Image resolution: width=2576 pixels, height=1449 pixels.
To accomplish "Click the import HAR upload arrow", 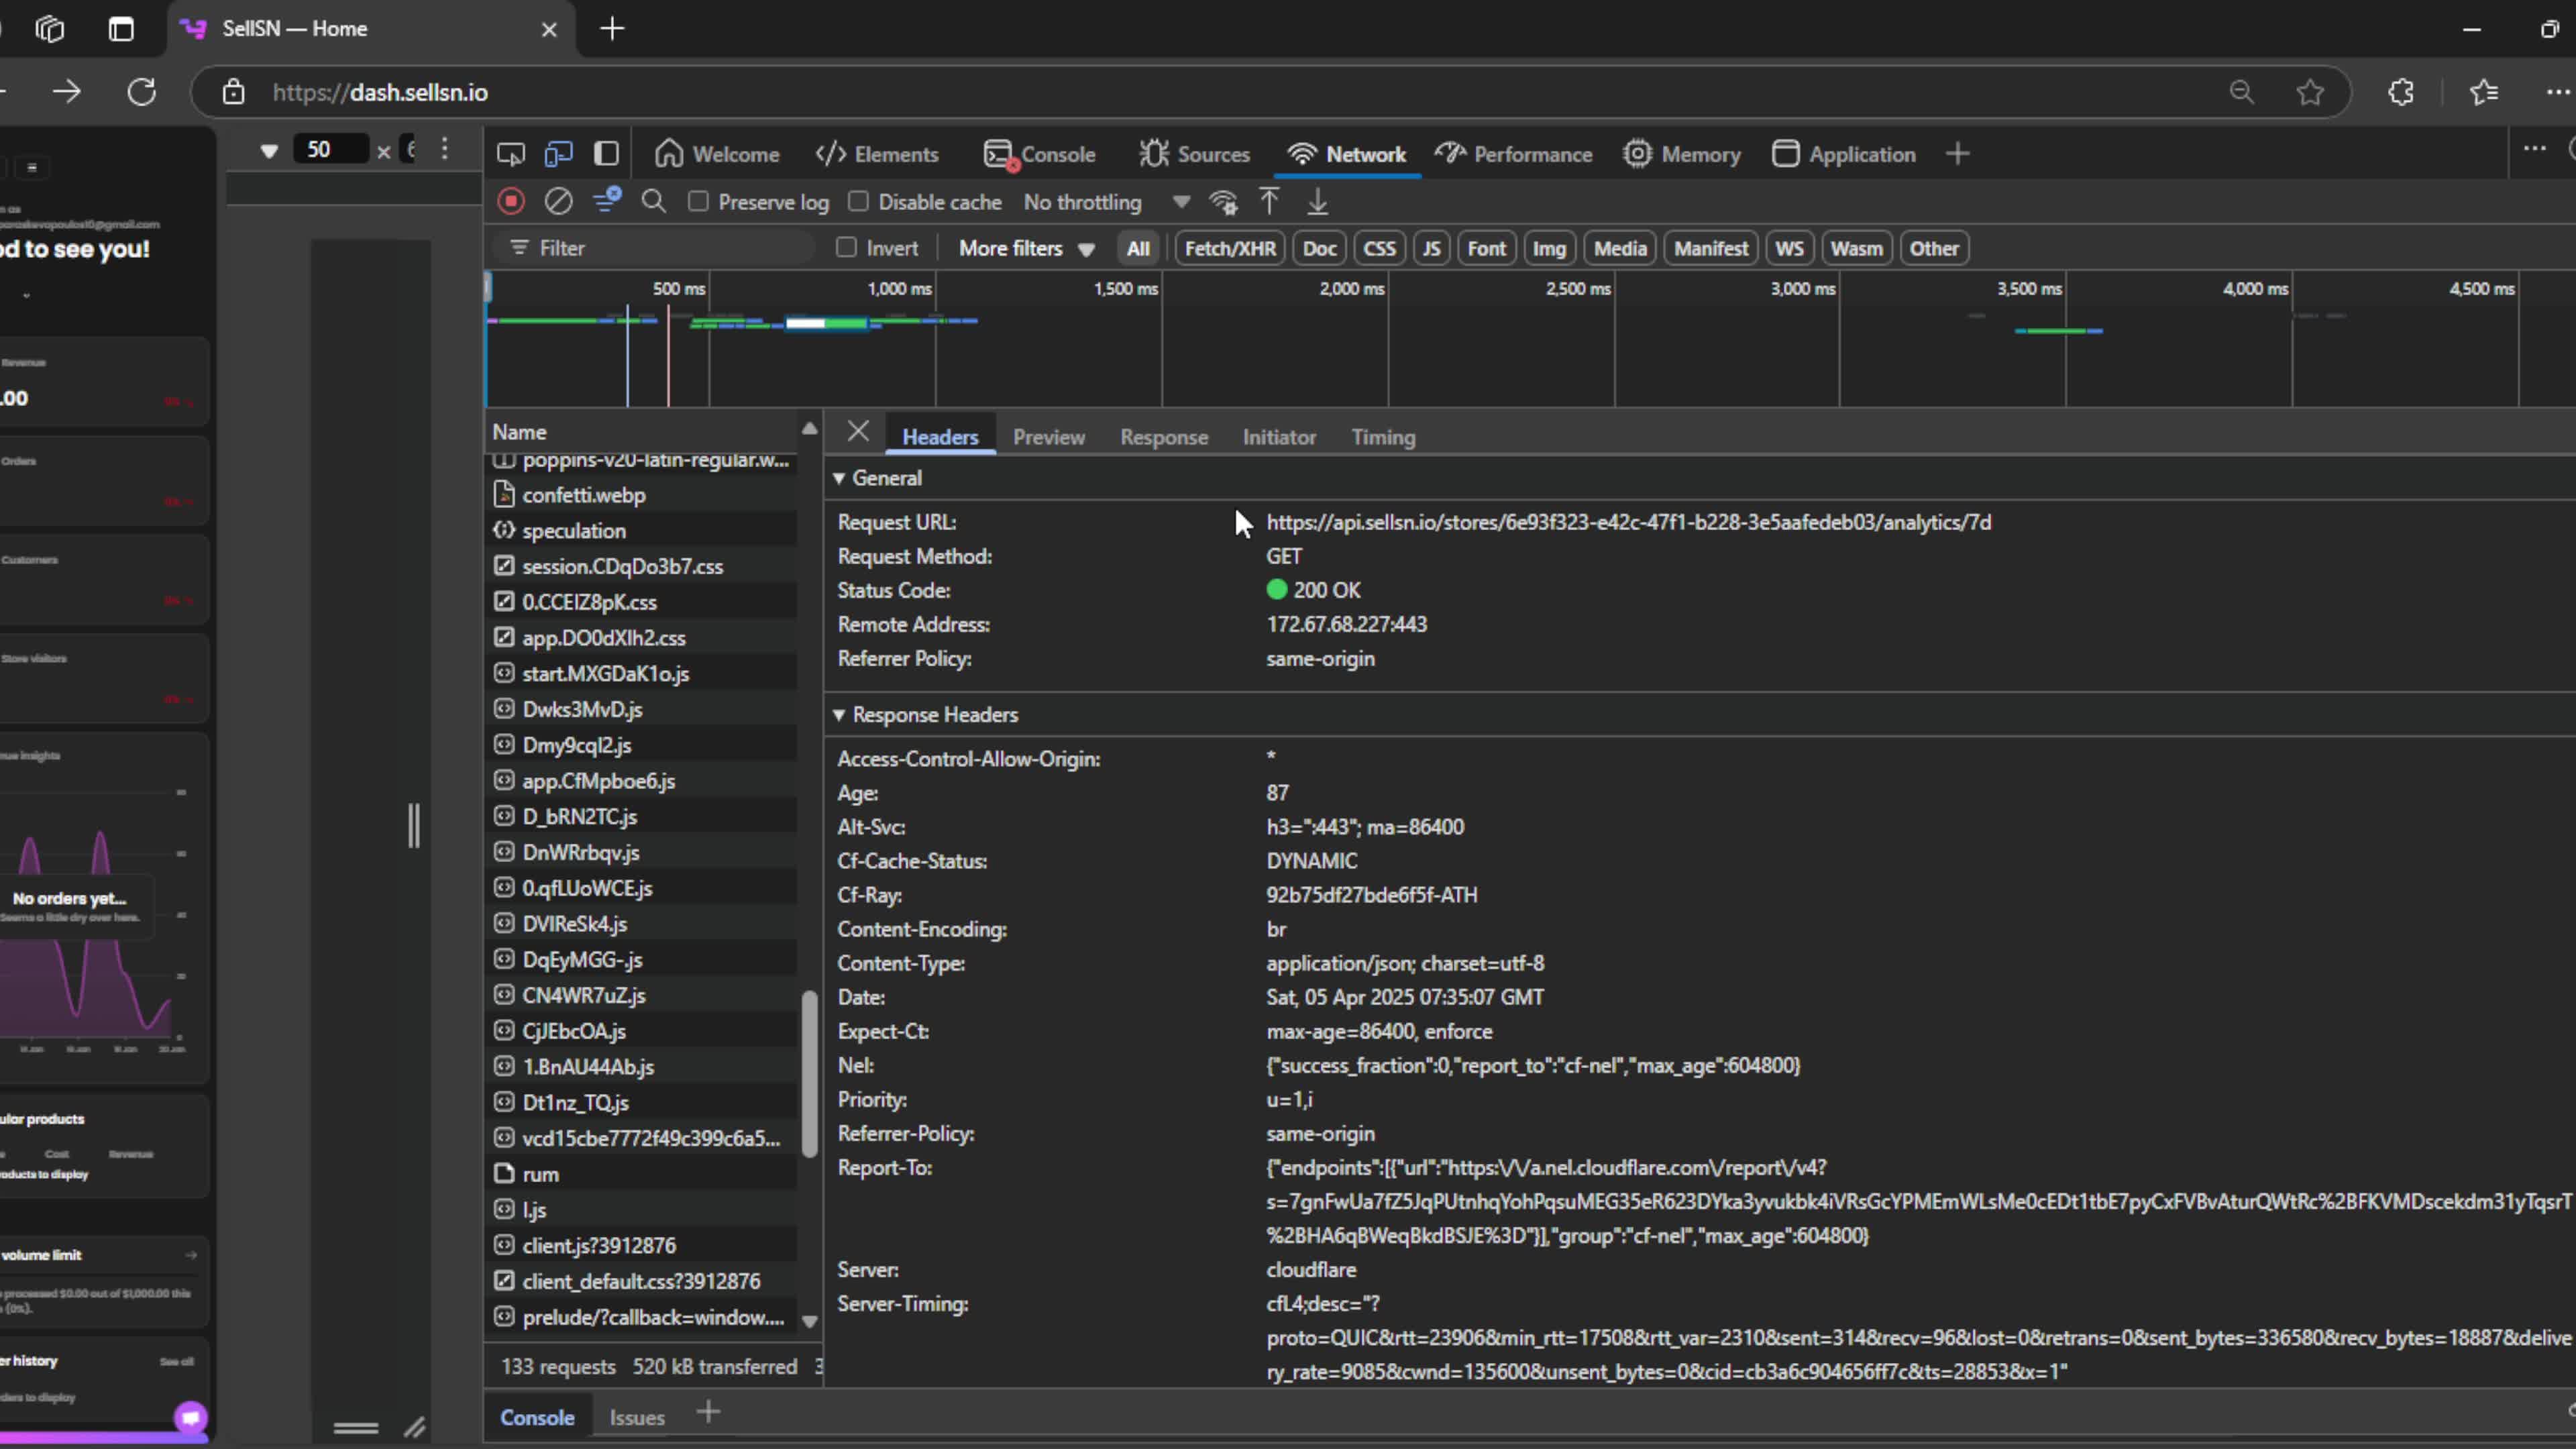I will tap(1269, 202).
